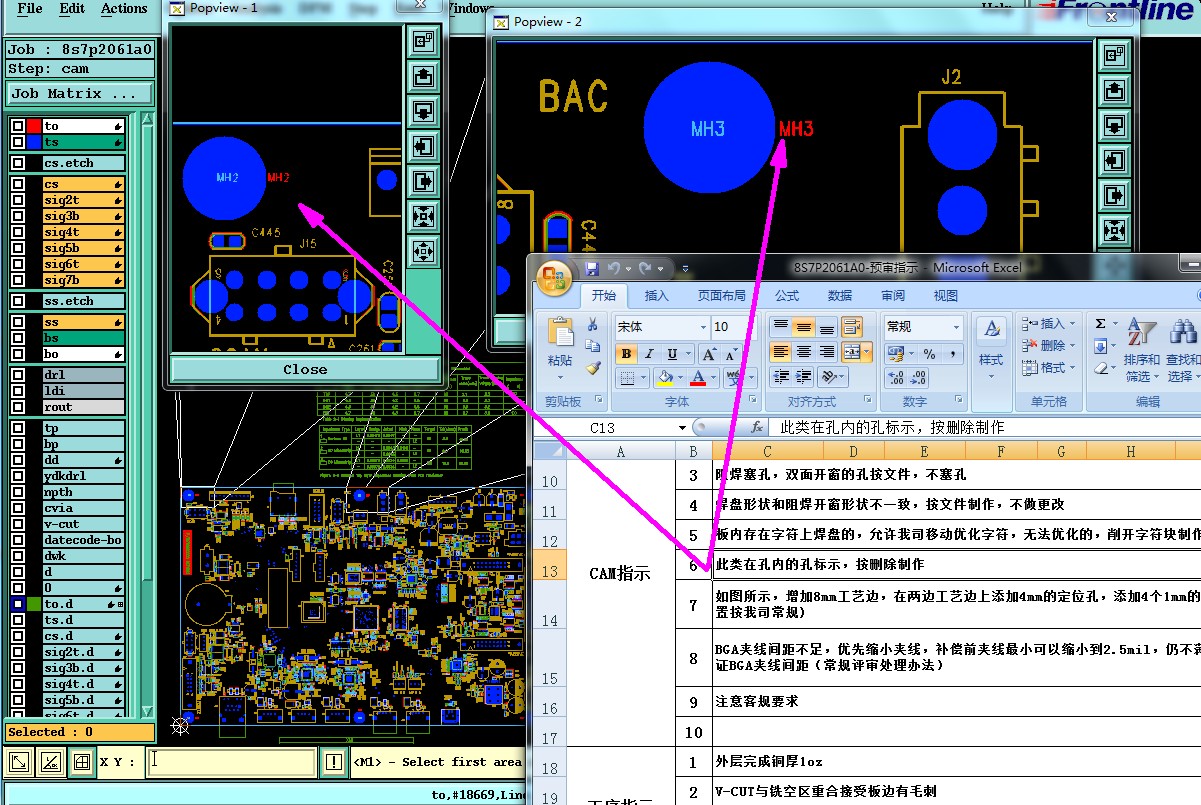
Task: Click the zoom-fit icon in Popview-1 toolbar
Action: [x=422, y=215]
